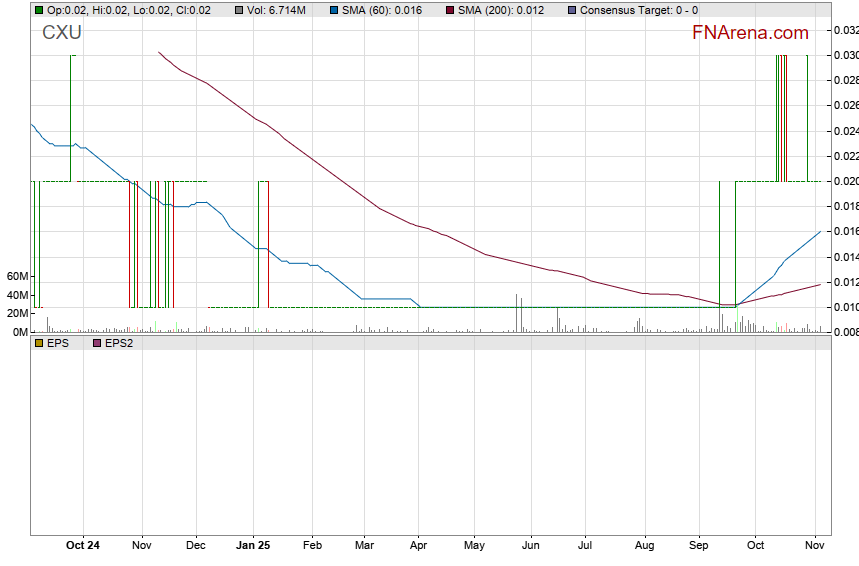Viewport: 859px width, 566px height.
Task: Click the Jan 25 date axis label
Action: click(252, 546)
